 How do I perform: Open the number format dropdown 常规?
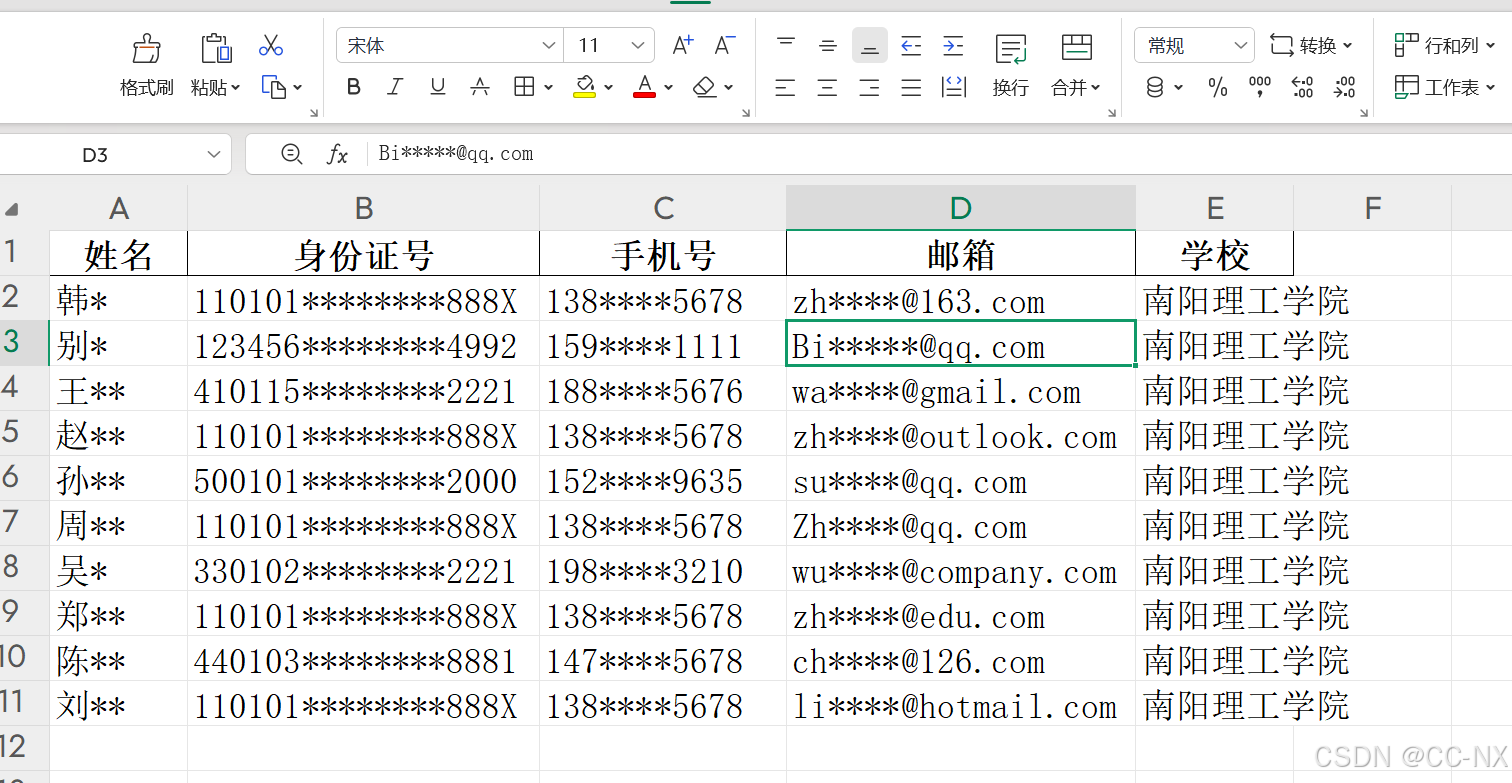[x=1241, y=45]
